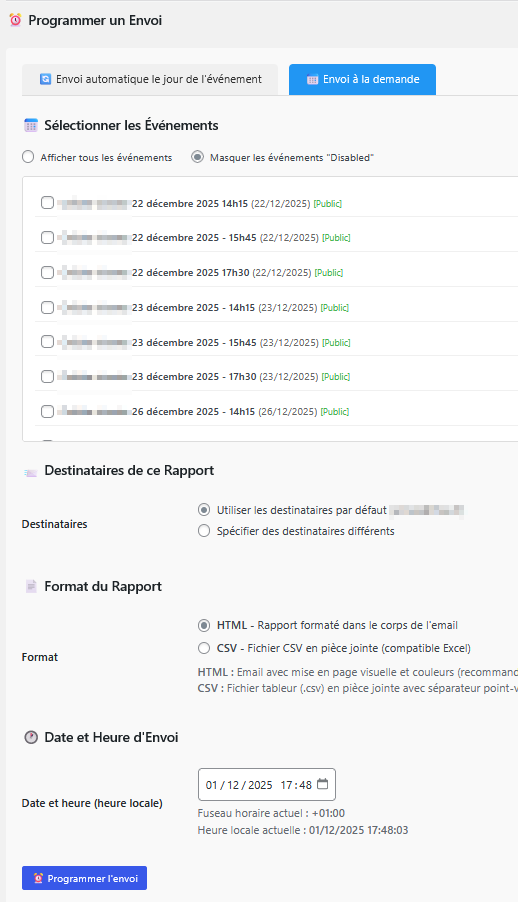The image size is (518, 902).
Task: Click the refresh icon in Envoi automatique tab
Action: pos(45,79)
